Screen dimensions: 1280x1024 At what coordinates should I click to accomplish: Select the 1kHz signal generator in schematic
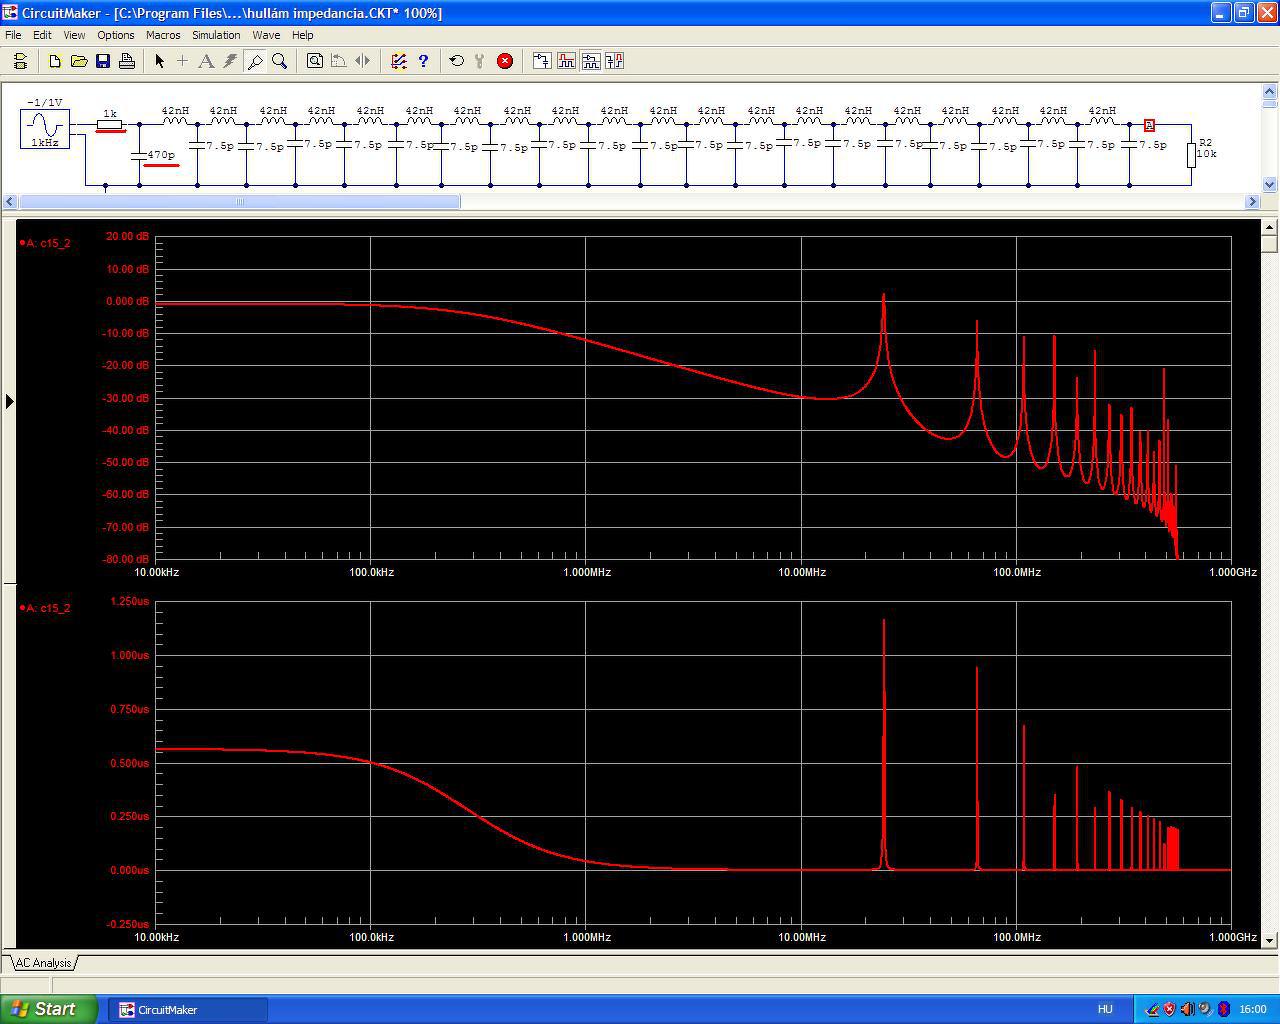point(45,128)
